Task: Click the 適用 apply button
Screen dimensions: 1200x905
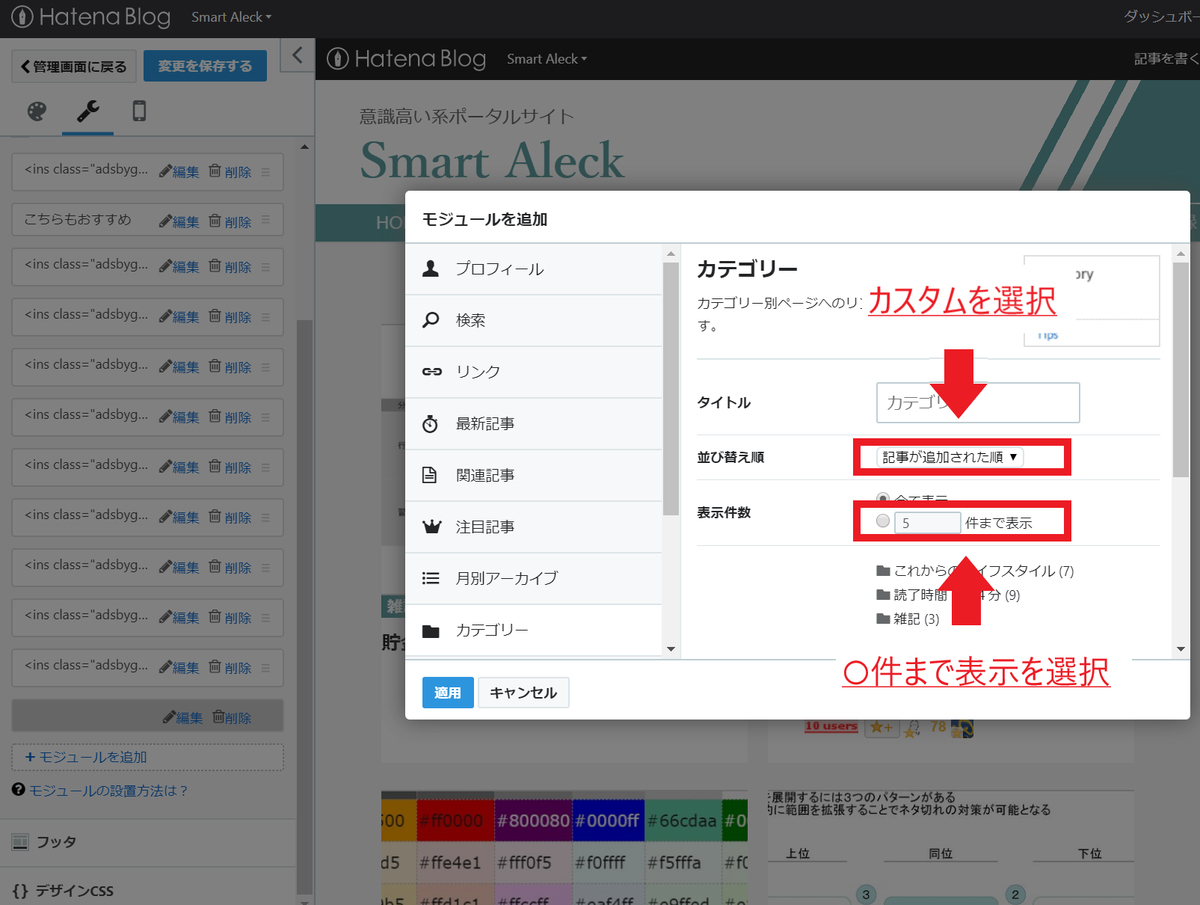Action: [x=448, y=693]
